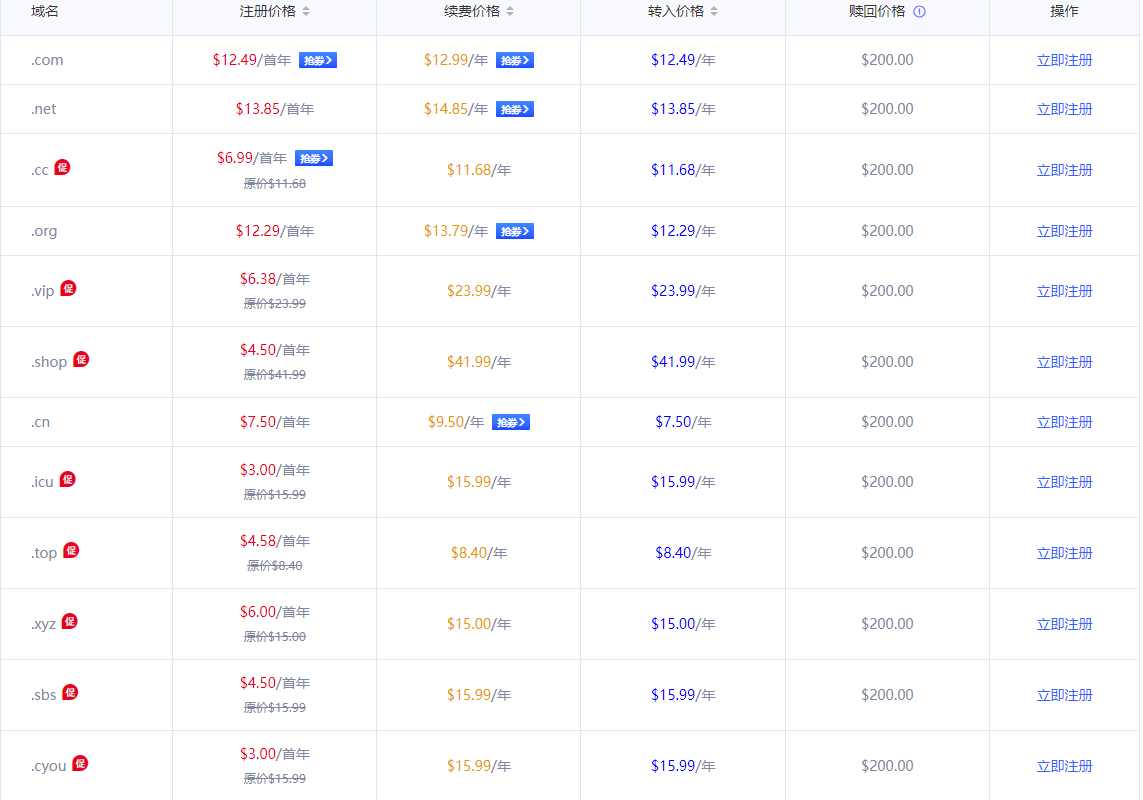1143x800 pixels.
Task: Register the .top domain via 立即注册
Action: [1064, 553]
